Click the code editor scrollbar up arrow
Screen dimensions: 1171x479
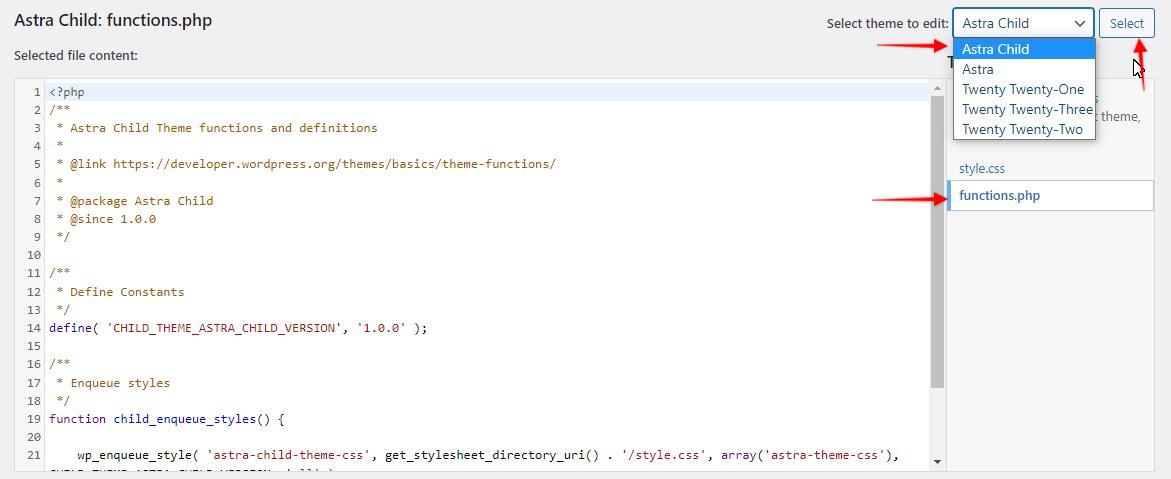937,89
